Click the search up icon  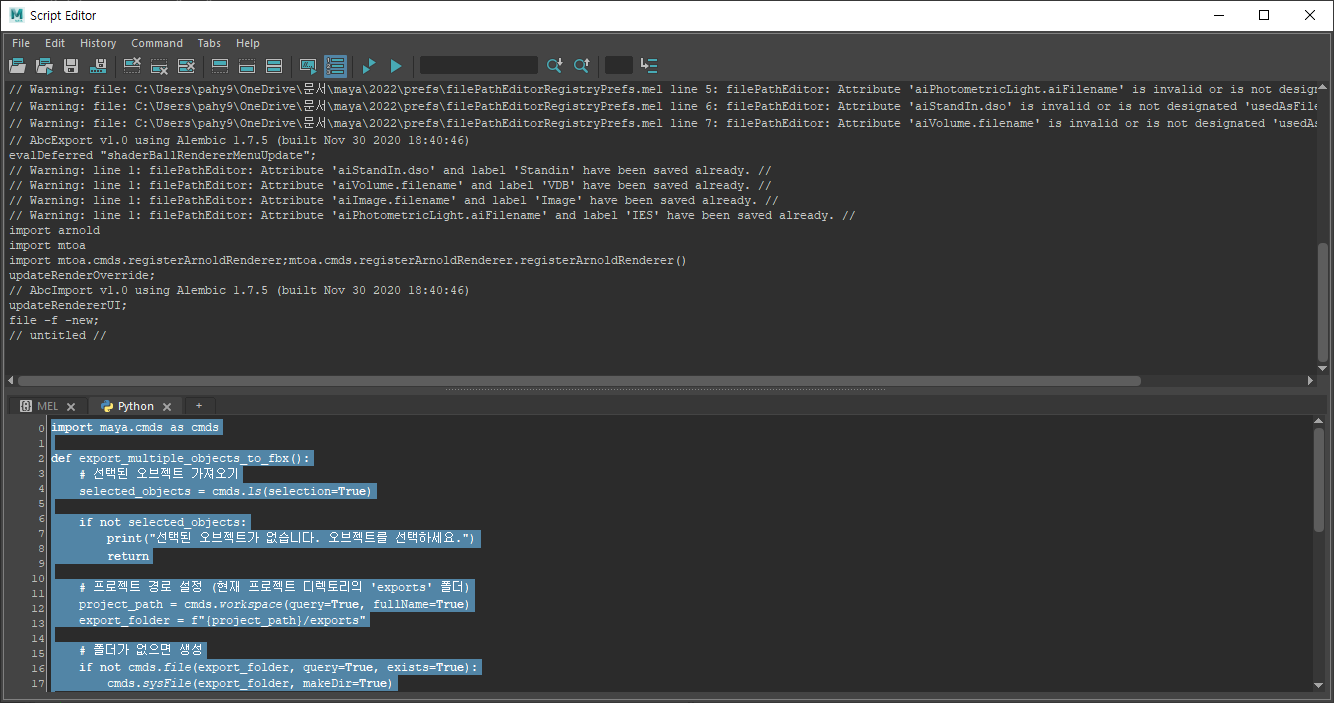[581, 66]
